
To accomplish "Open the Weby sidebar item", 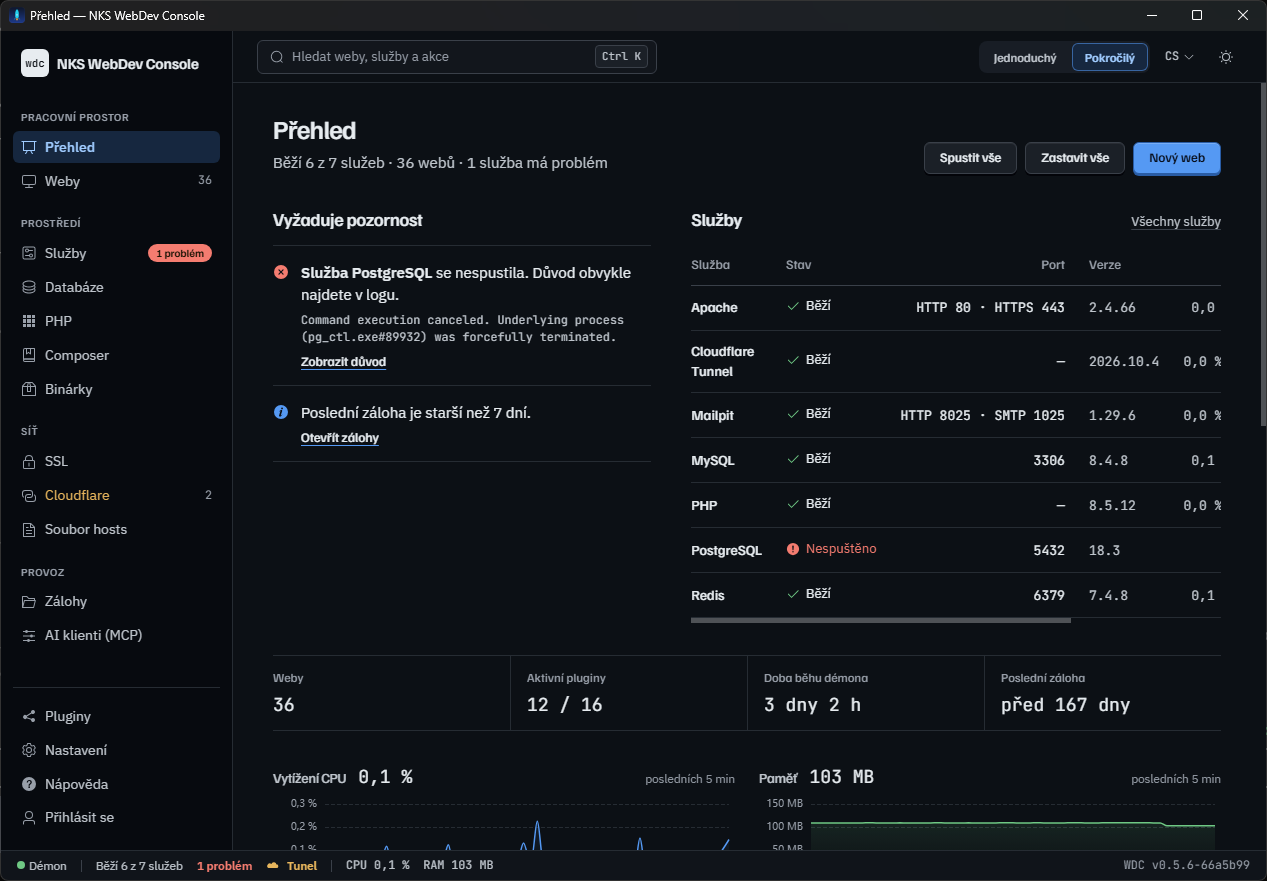I will coord(116,181).
